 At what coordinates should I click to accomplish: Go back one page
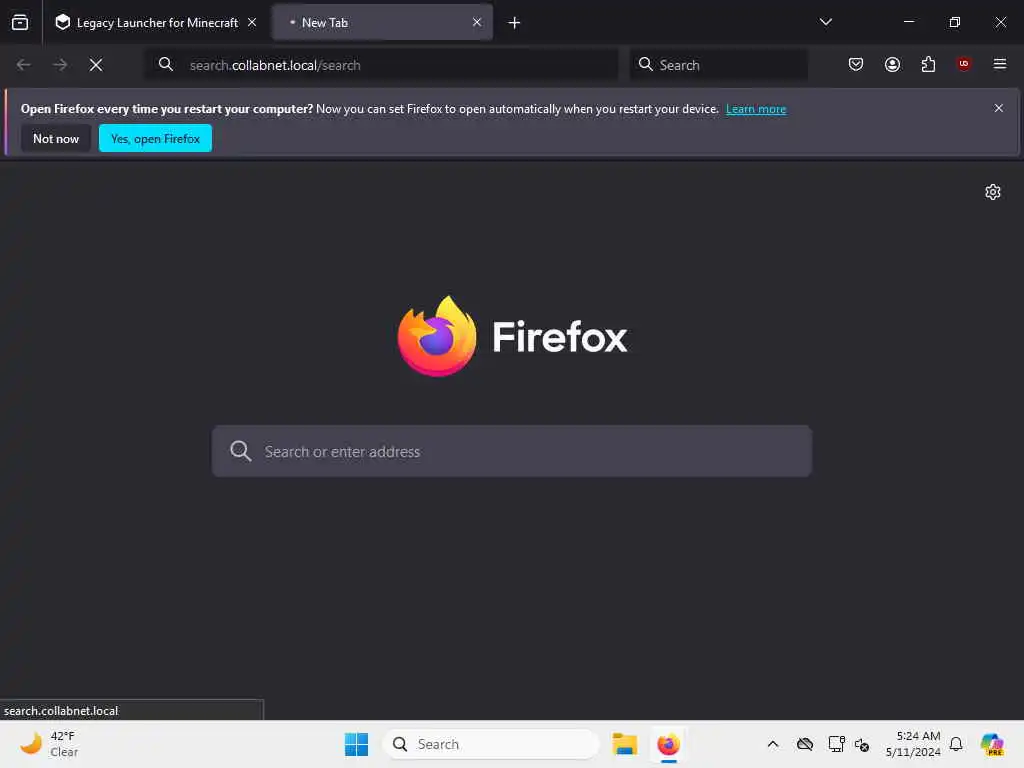point(24,65)
